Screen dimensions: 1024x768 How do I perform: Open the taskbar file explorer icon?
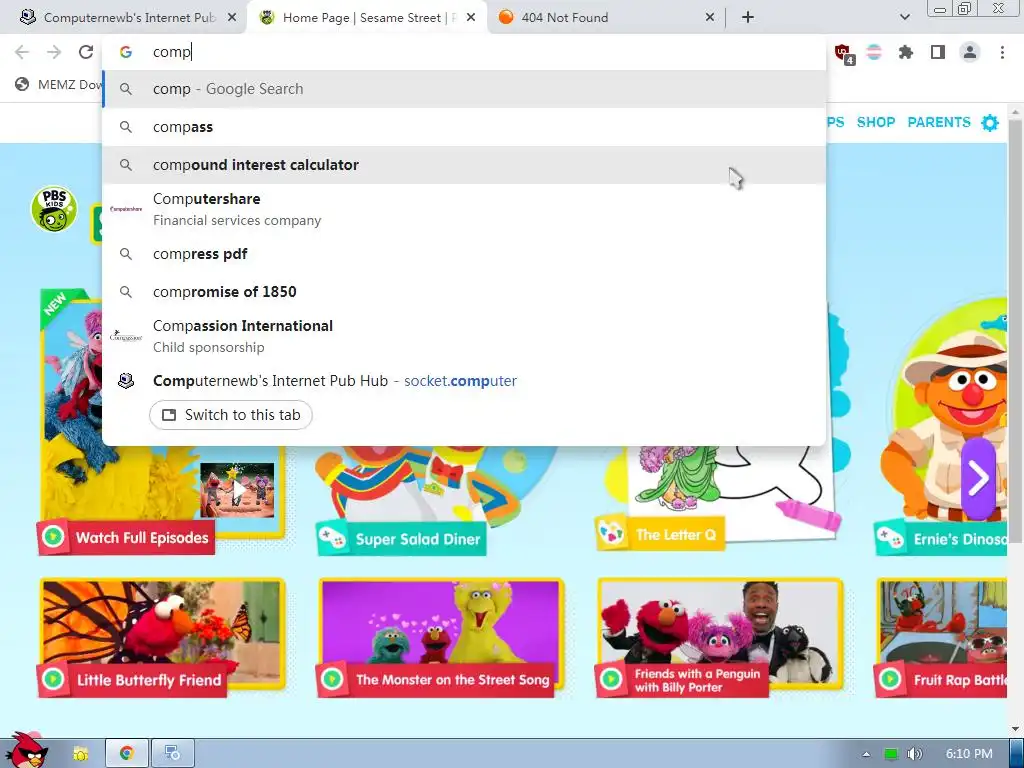pyautogui.click(x=80, y=754)
